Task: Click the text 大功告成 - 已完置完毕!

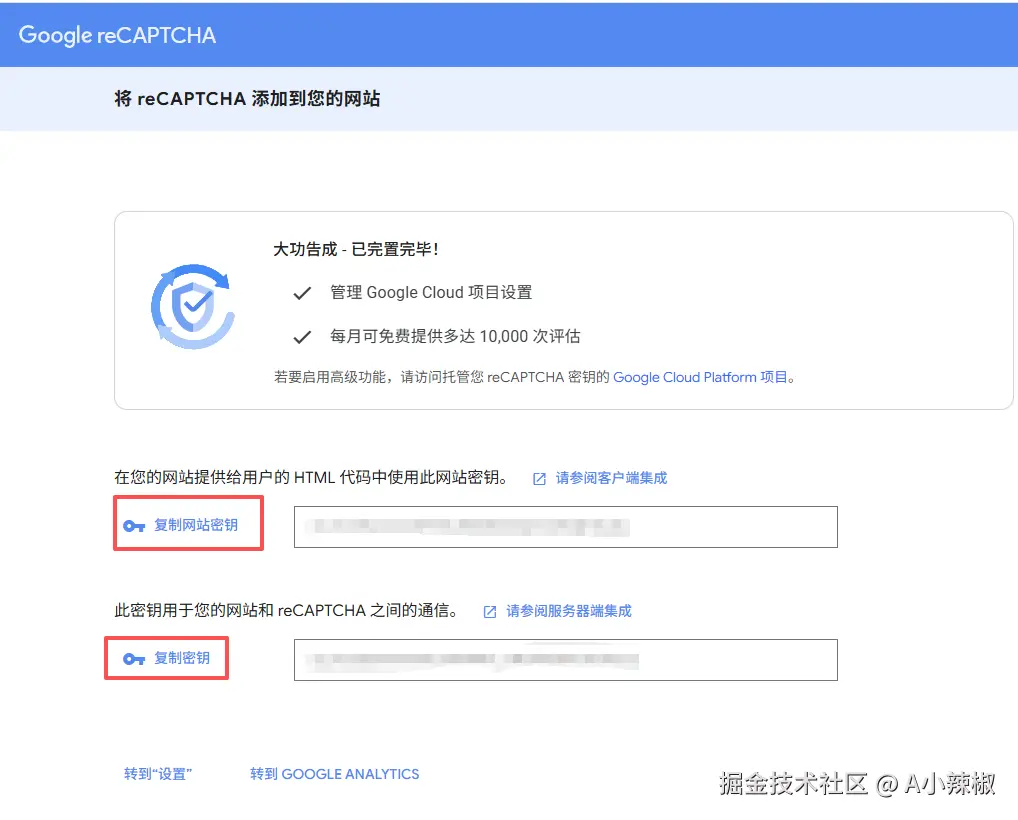Action: click(x=356, y=249)
